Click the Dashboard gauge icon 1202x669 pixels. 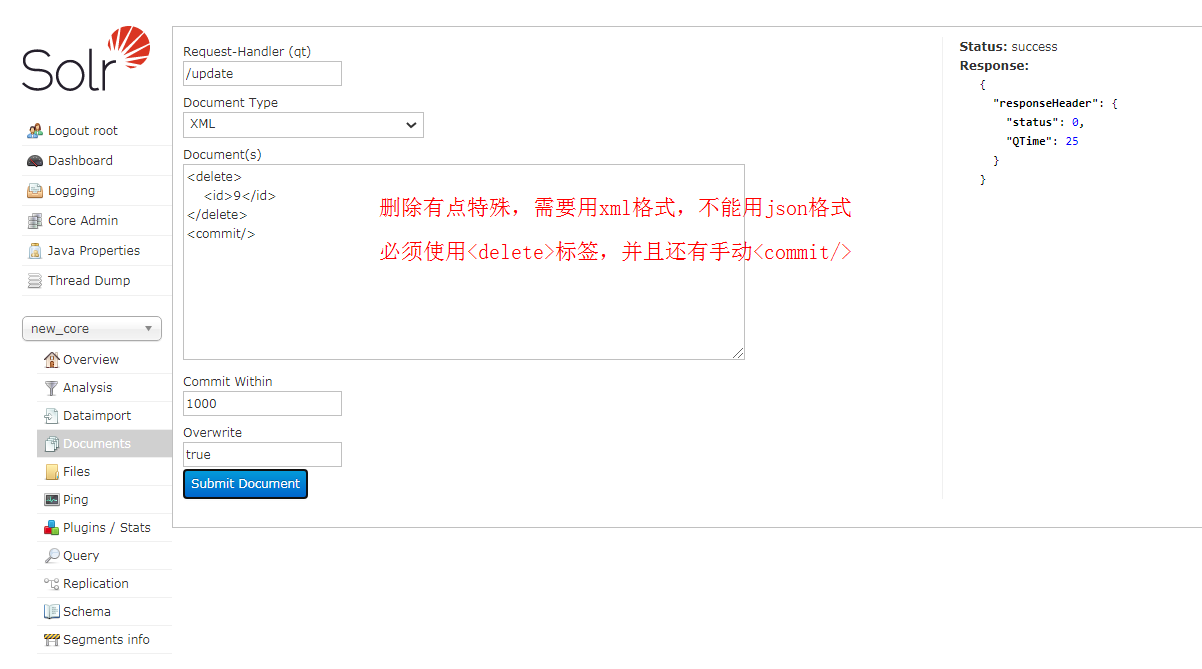[x=35, y=161]
